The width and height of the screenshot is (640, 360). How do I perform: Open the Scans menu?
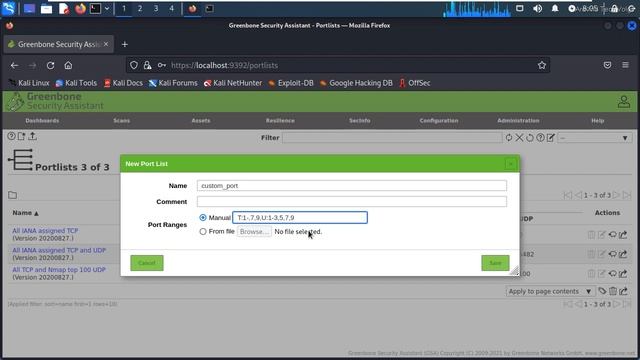(122, 121)
